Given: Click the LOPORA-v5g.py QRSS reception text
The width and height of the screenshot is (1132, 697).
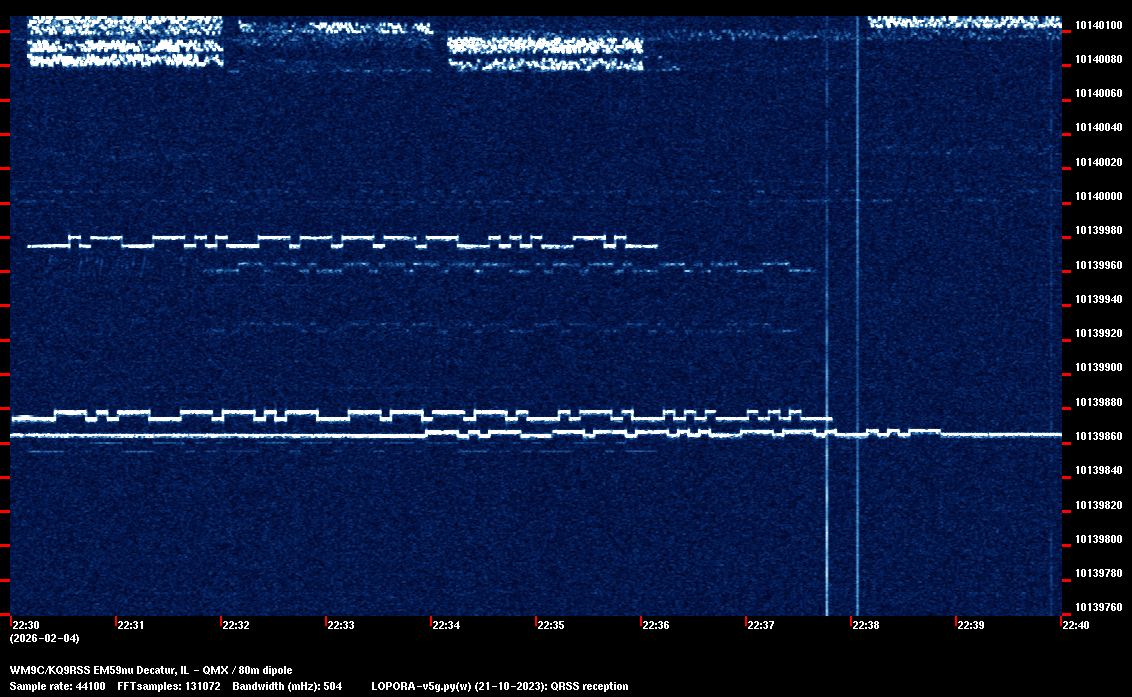Looking at the screenshot, I should click(x=499, y=686).
